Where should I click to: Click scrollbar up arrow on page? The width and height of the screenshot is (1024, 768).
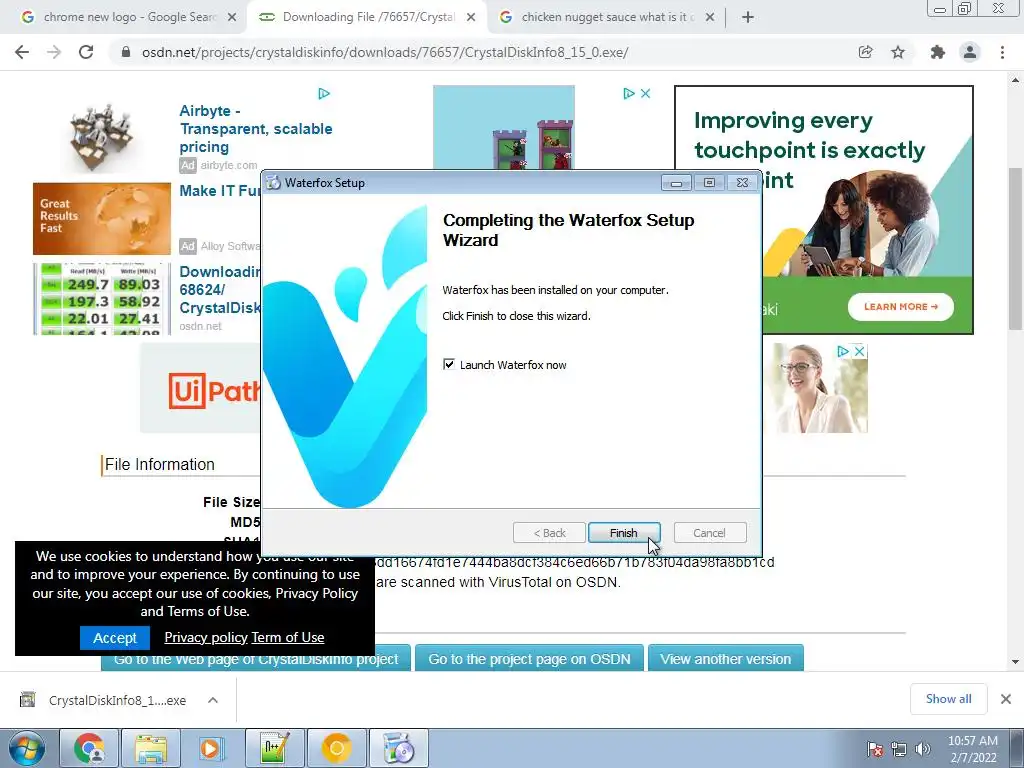tap(1016, 80)
